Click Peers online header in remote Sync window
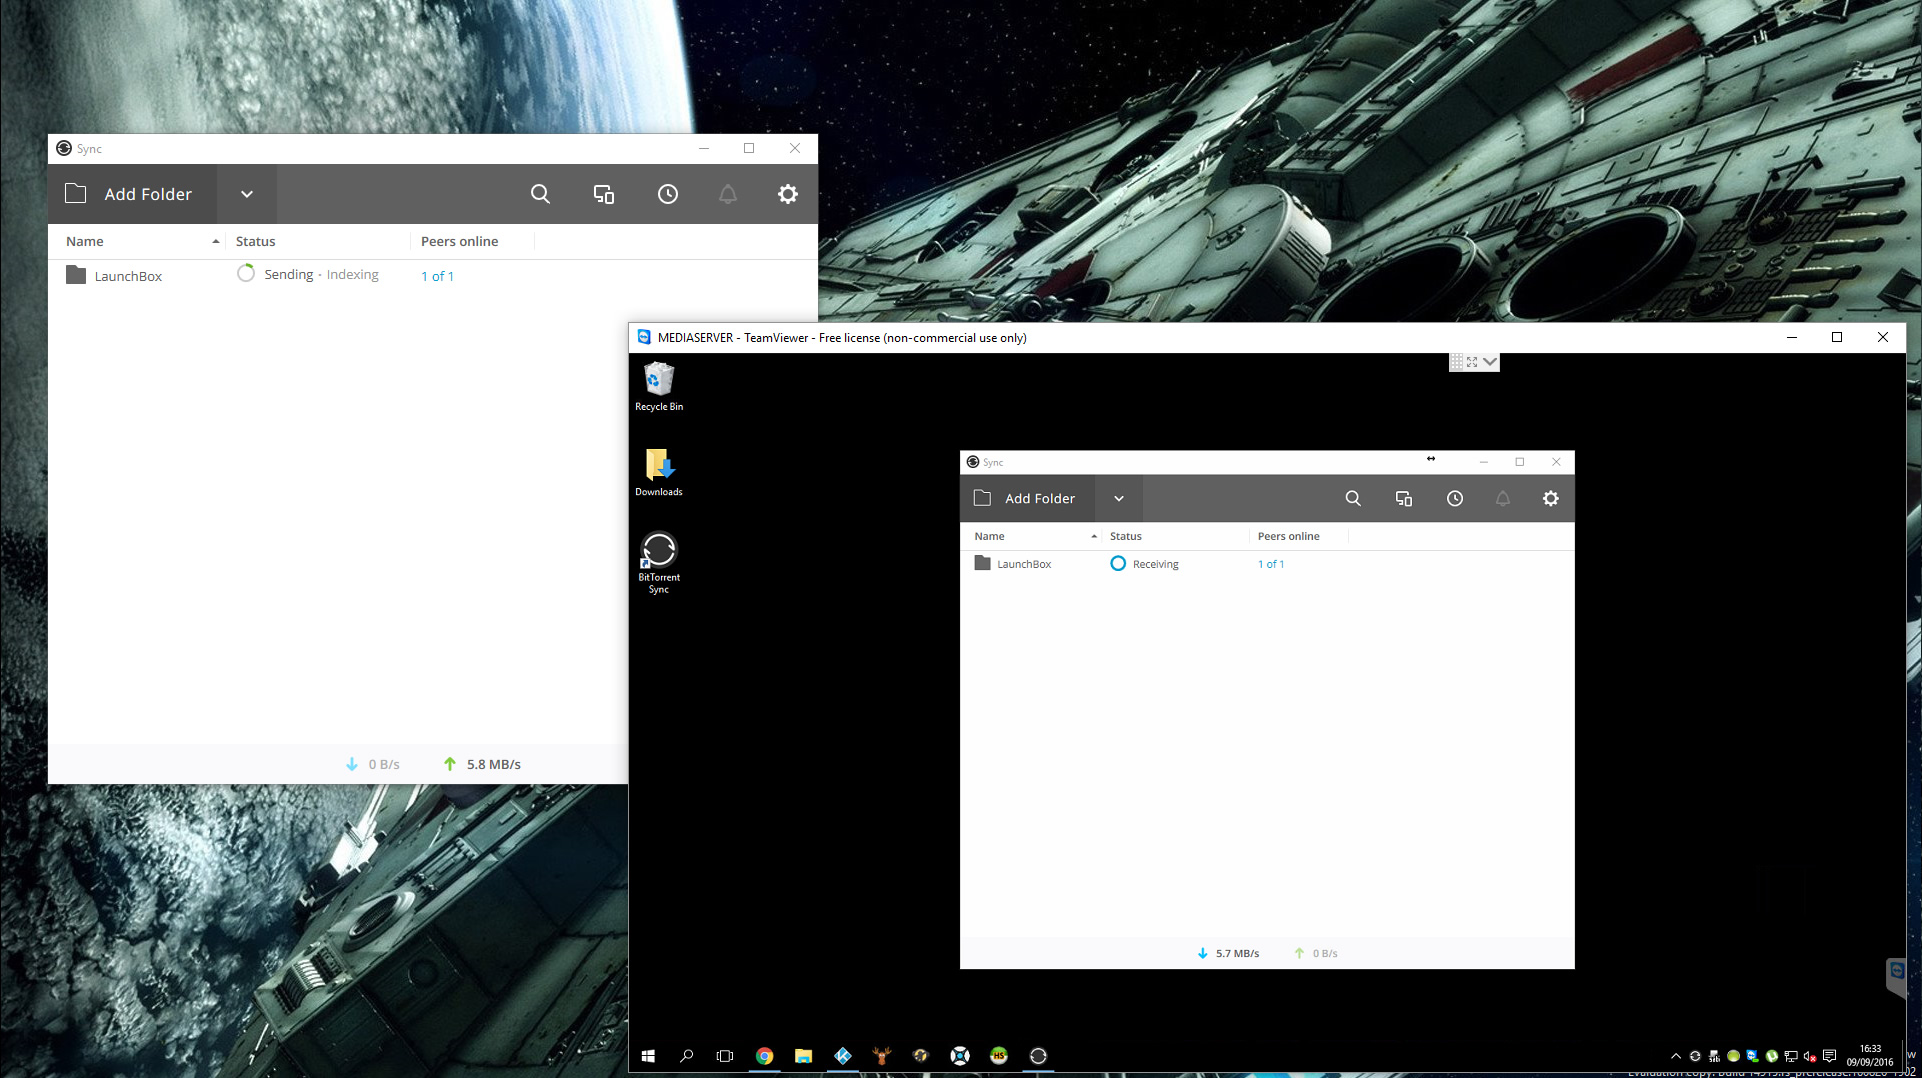This screenshot has width=1922, height=1078. pos(1289,536)
